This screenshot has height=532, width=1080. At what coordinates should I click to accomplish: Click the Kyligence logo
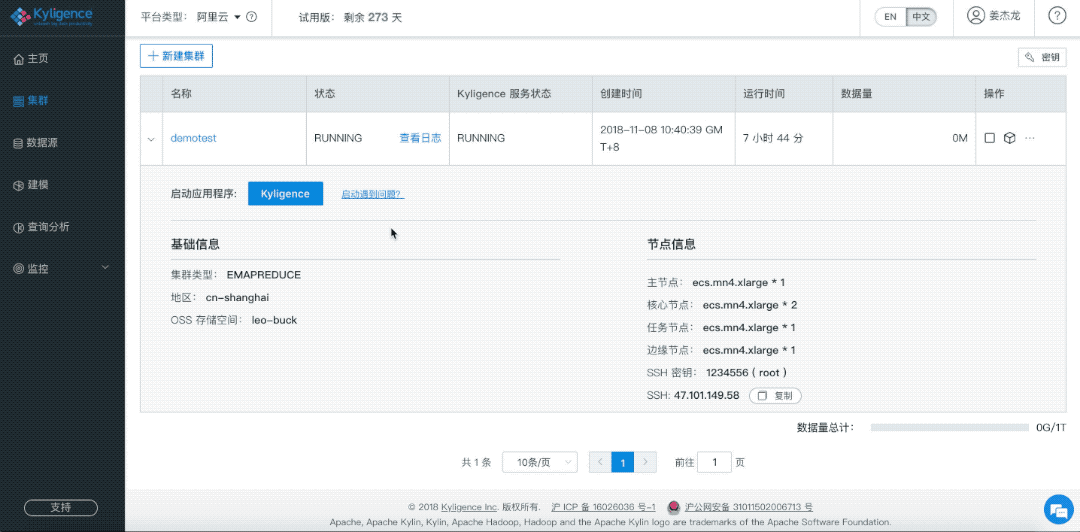point(52,17)
